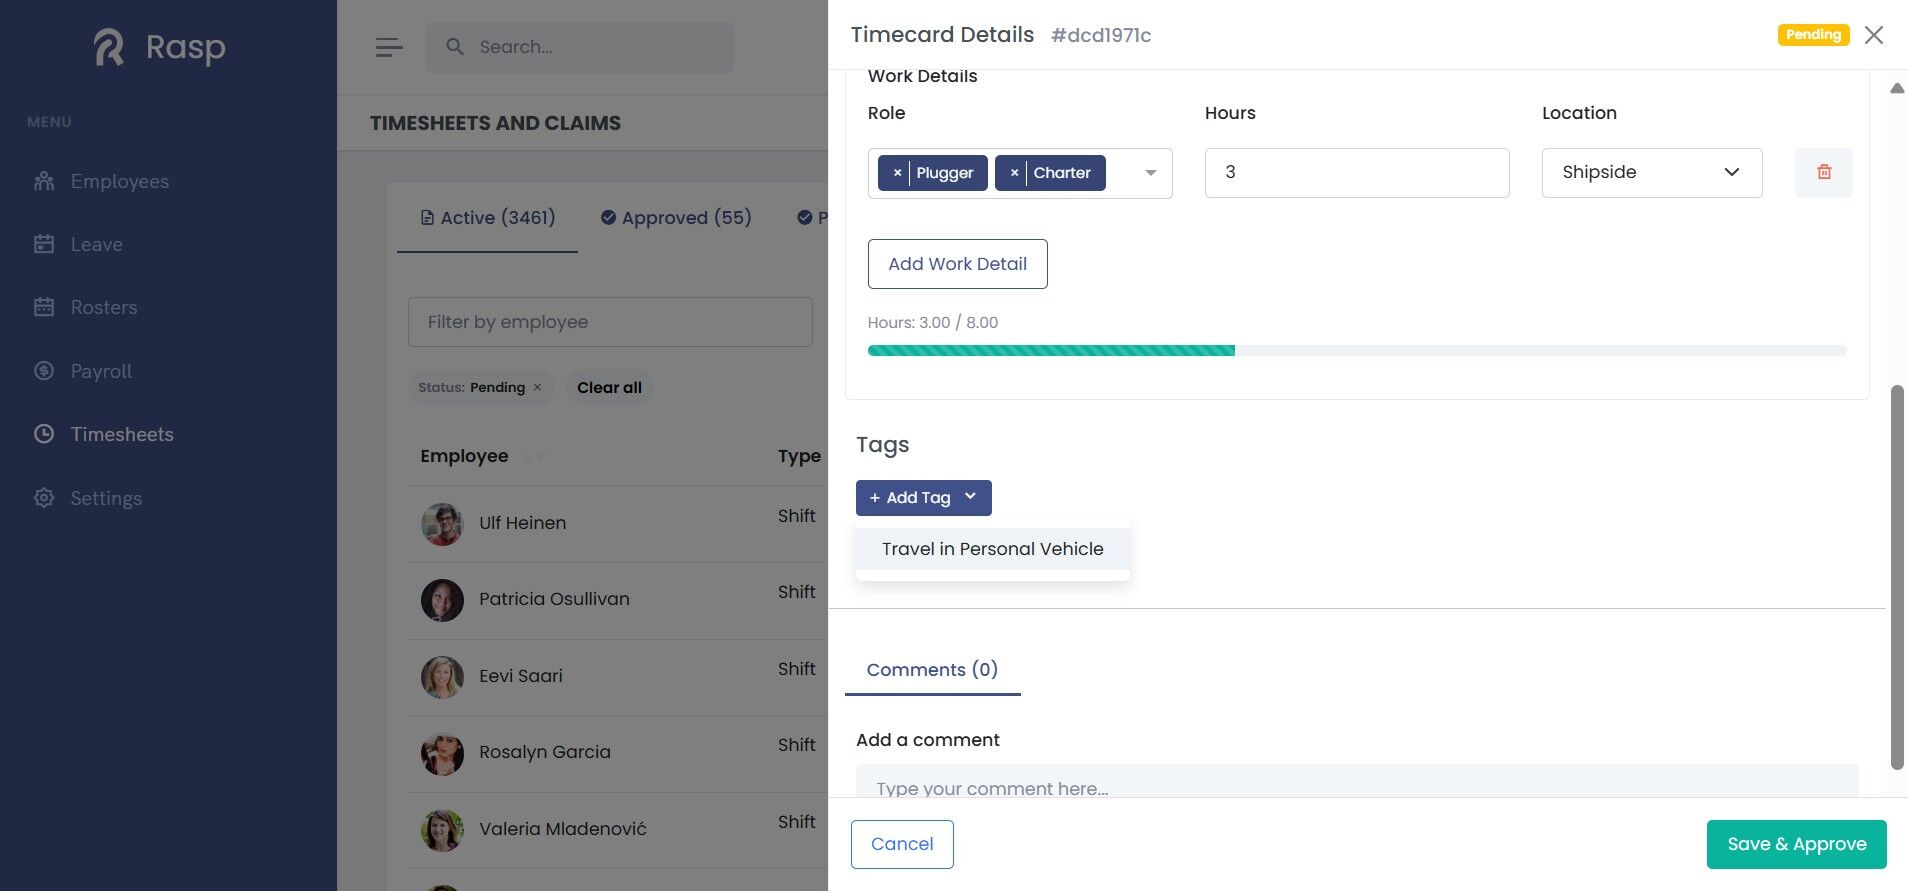Viewport: 1908px width, 891px height.
Task: Cancel the timecard edit
Action: point(901,844)
